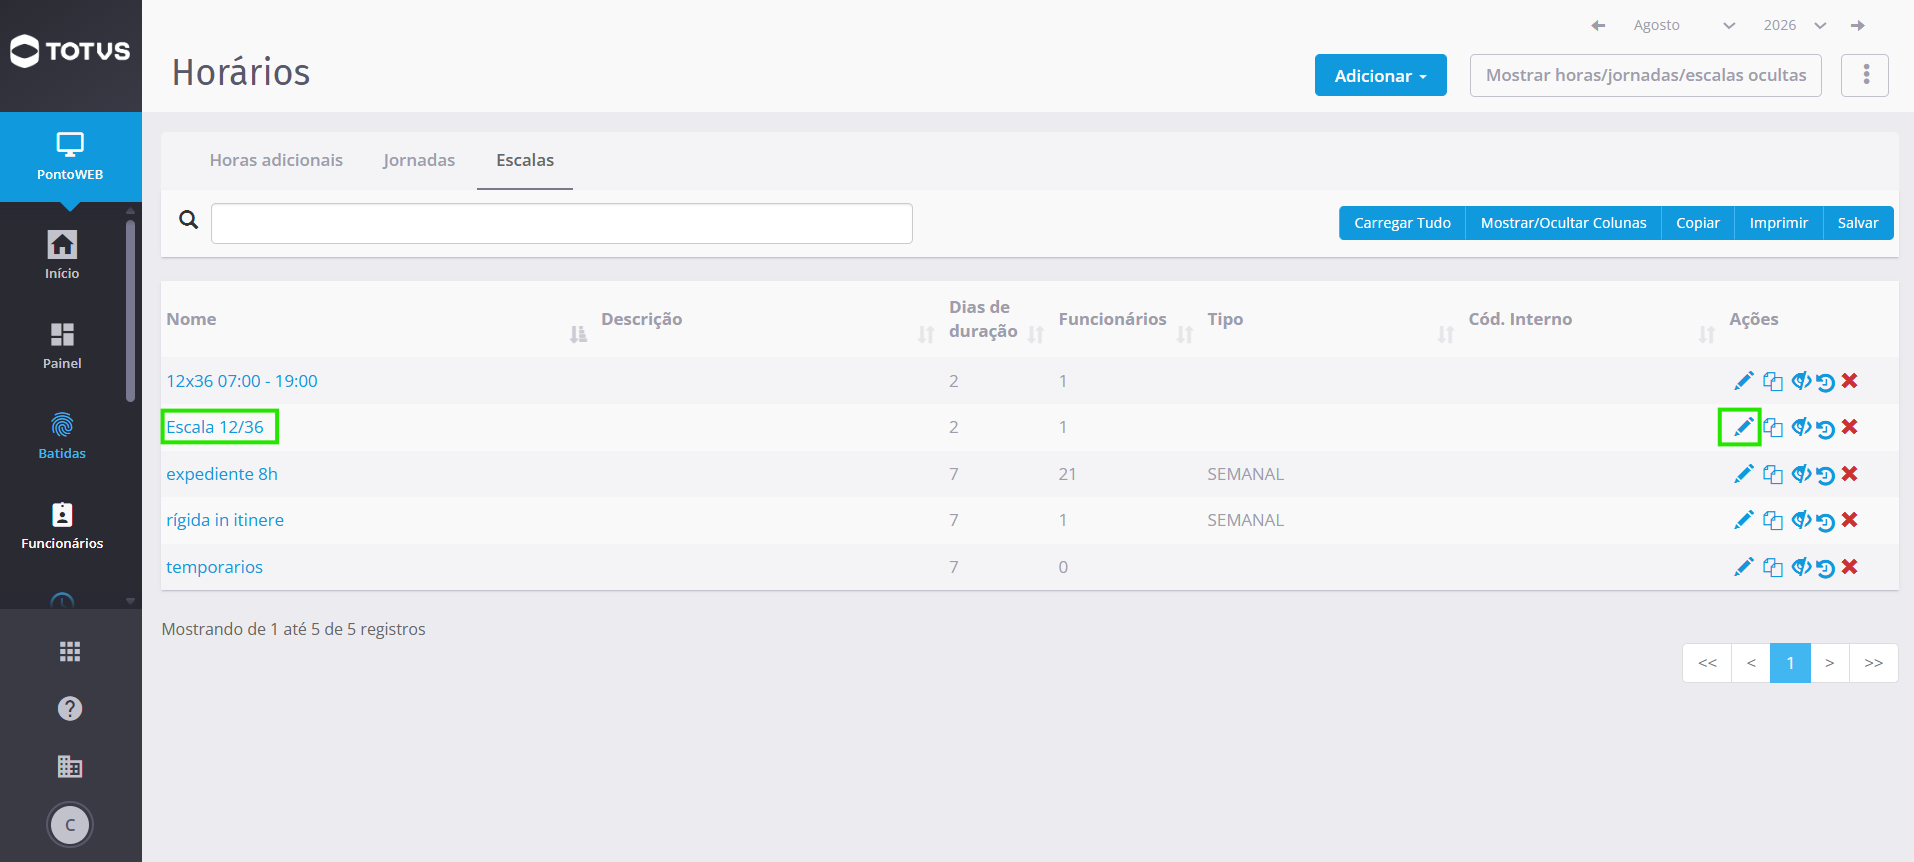
Task: Open the expediente 8h schedule link
Action: (222, 474)
